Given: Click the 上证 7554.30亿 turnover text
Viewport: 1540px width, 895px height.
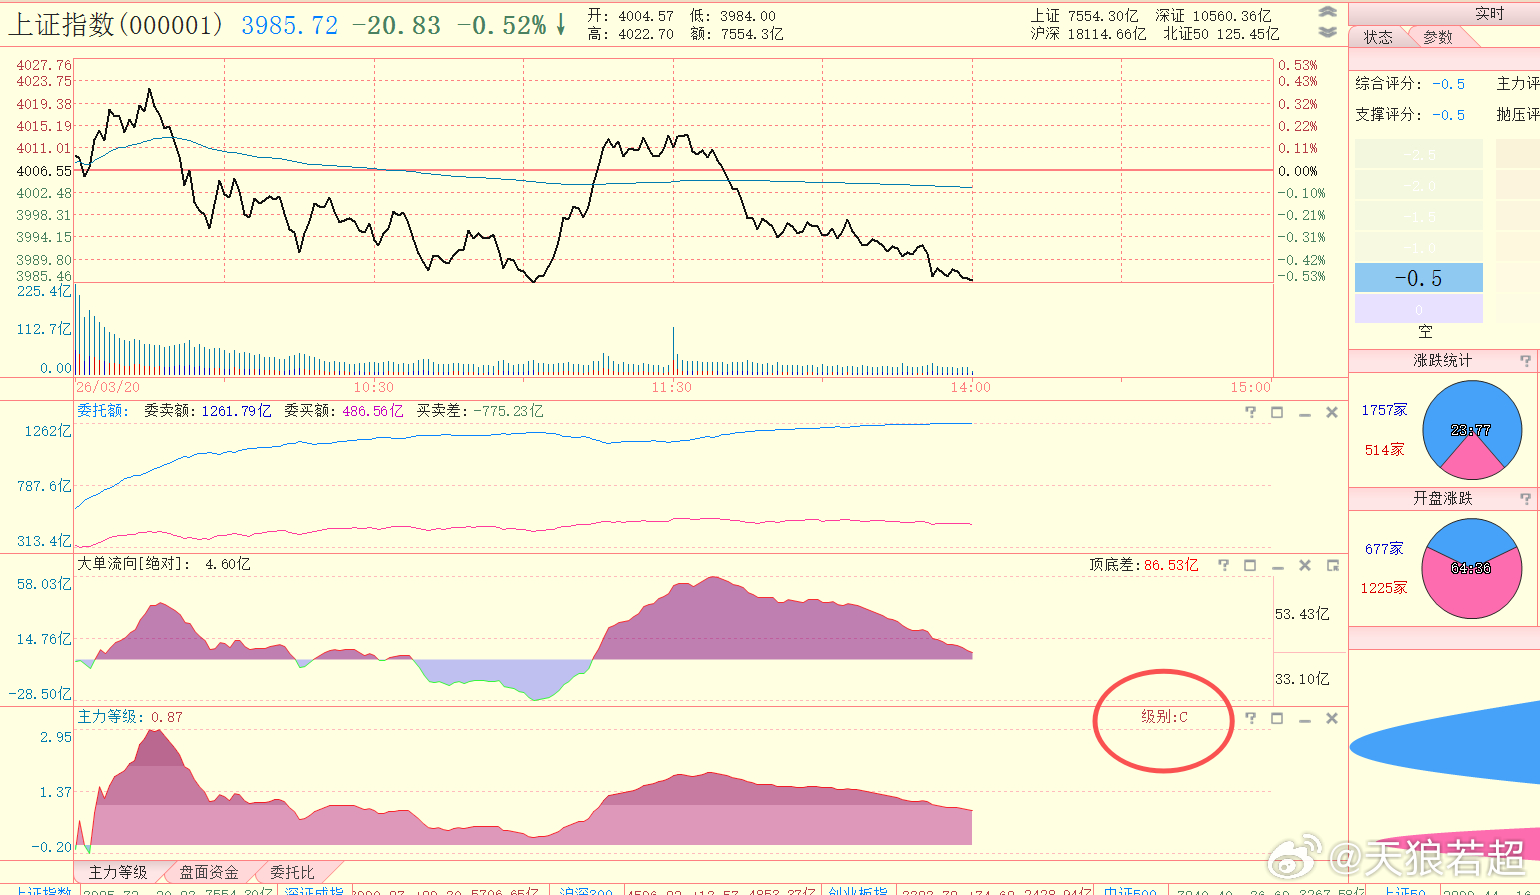Looking at the screenshot, I should [x=1085, y=16].
